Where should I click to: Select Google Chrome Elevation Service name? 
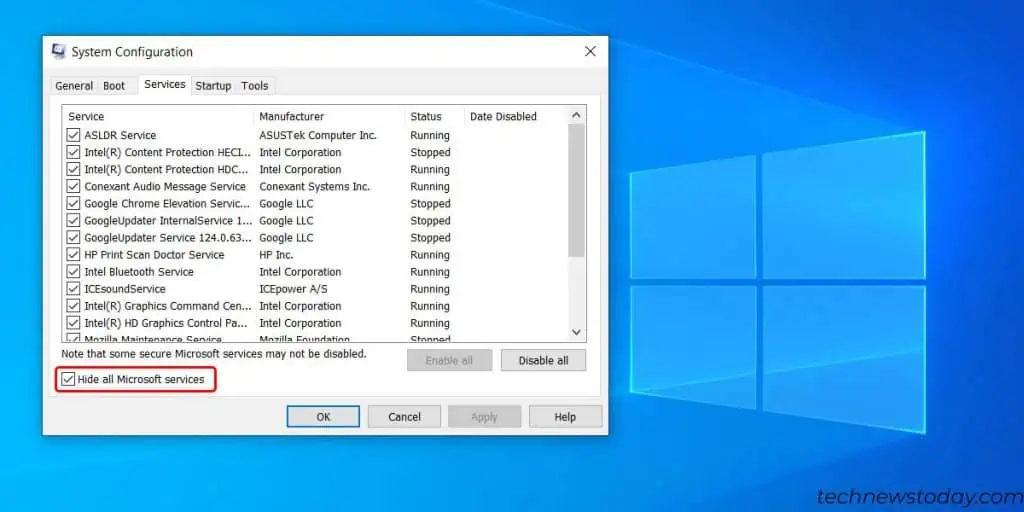point(167,204)
